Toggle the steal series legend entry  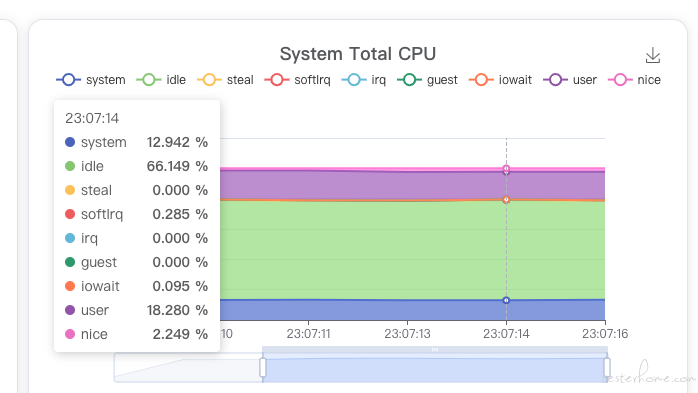(225, 80)
